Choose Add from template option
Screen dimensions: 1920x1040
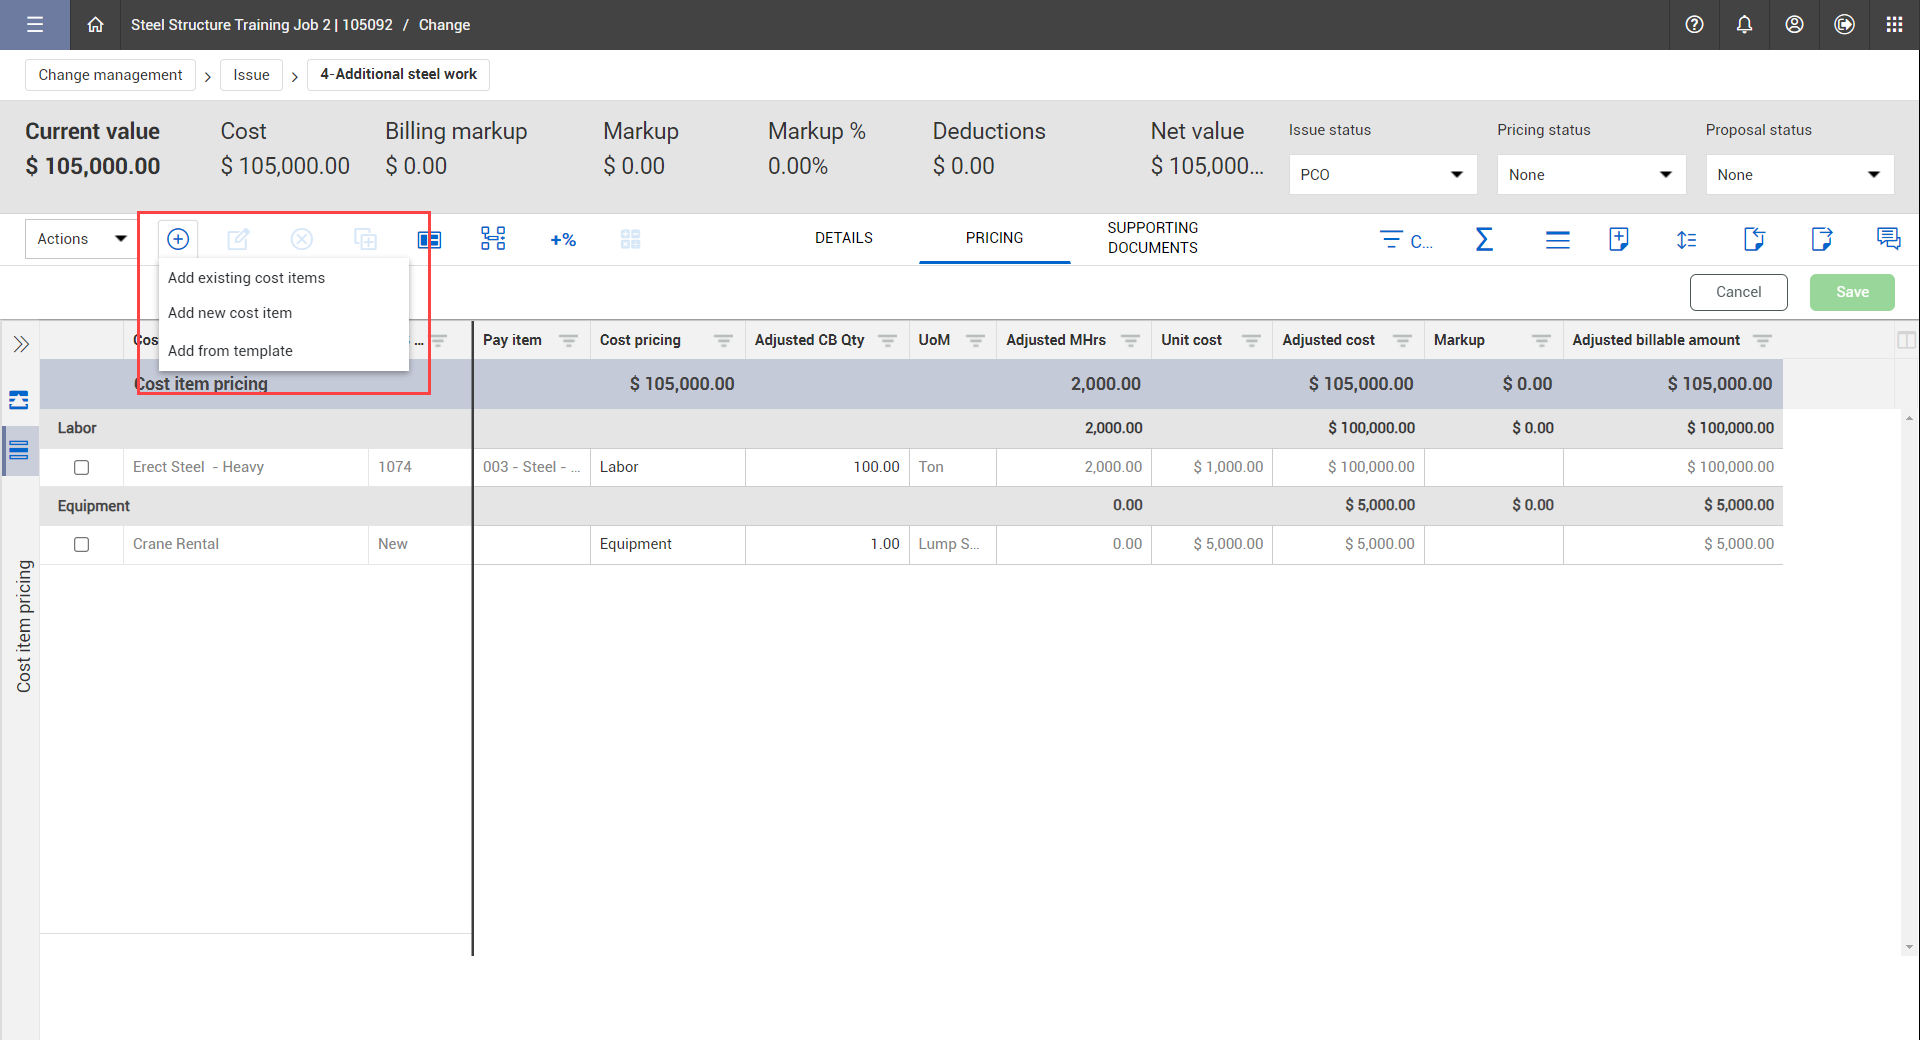coord(230,351)
